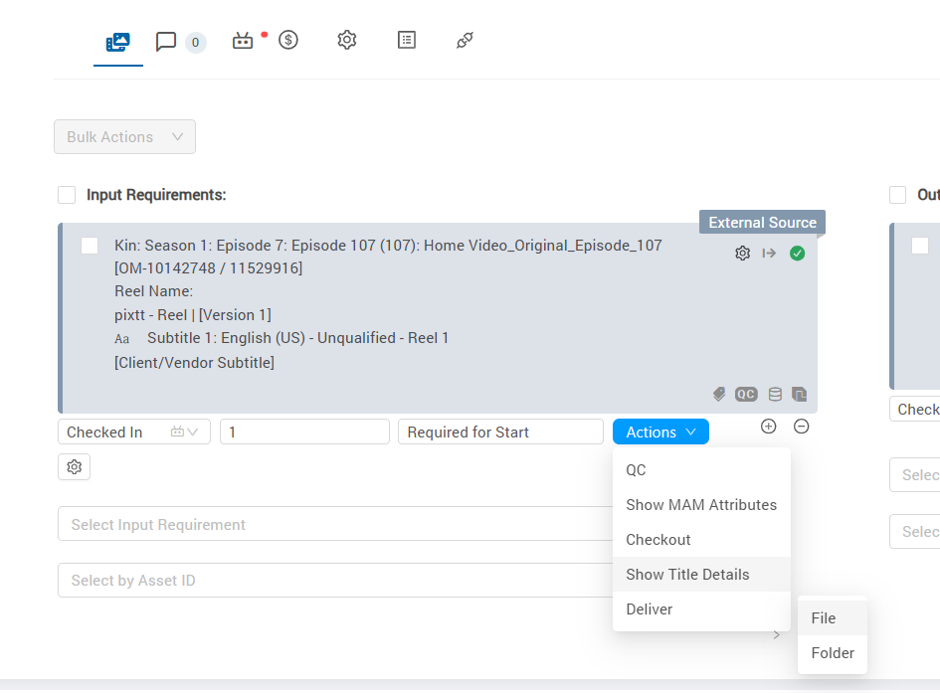This screenshot has height=693, width=940.
Task: Click the calendar icon in Checked In field
Action: coord(177,432)
